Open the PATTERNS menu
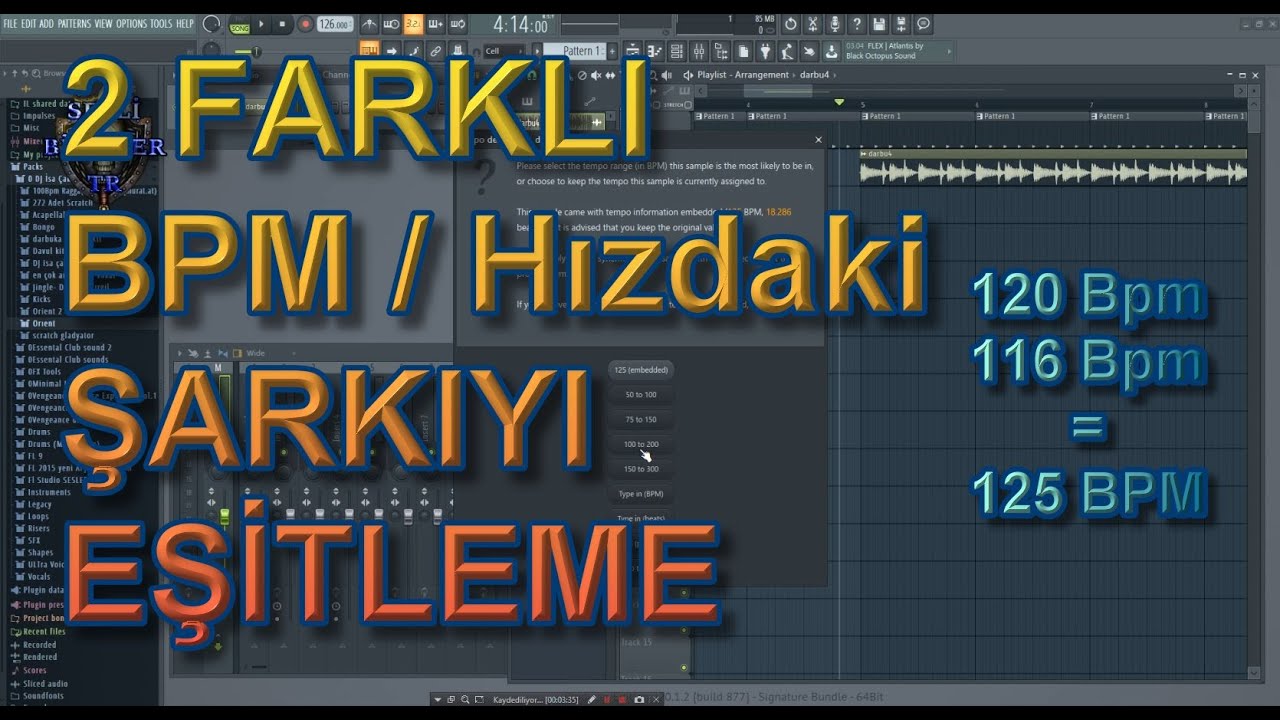 point(74,23)
